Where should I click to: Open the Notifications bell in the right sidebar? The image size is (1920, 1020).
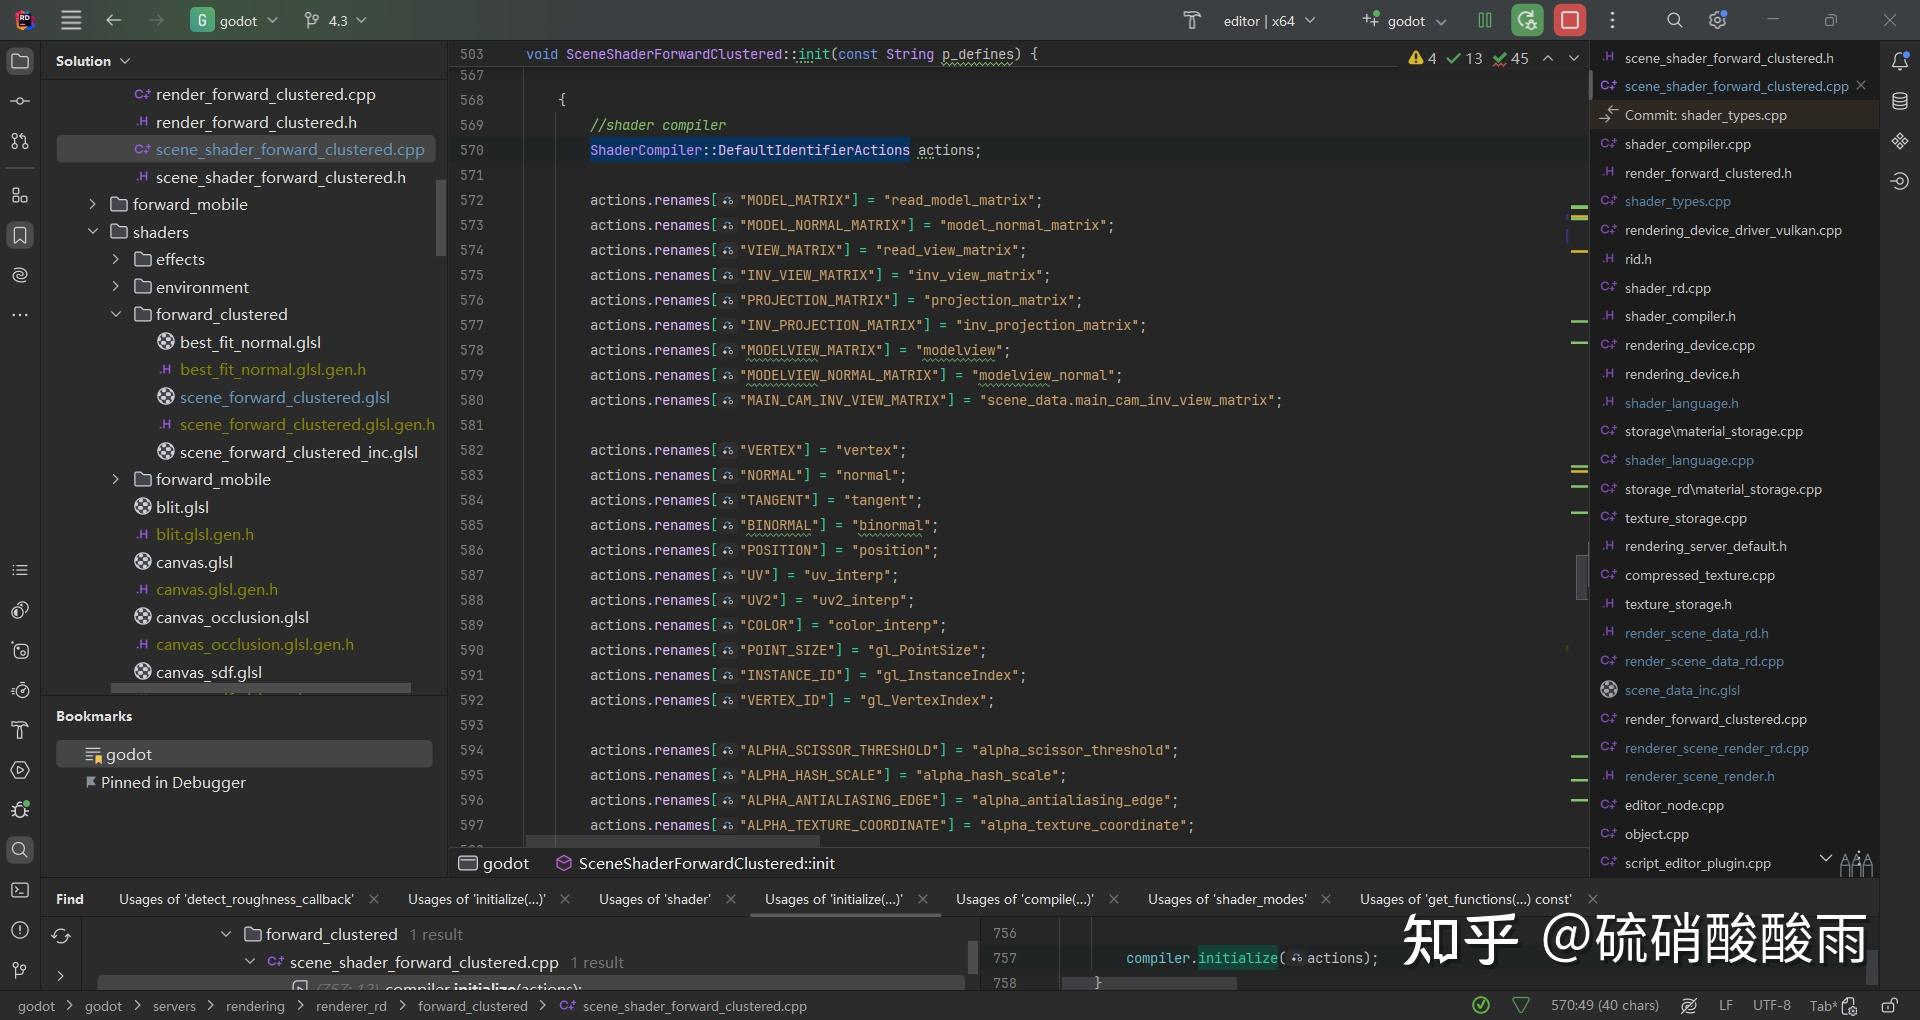coord(1901,60)
